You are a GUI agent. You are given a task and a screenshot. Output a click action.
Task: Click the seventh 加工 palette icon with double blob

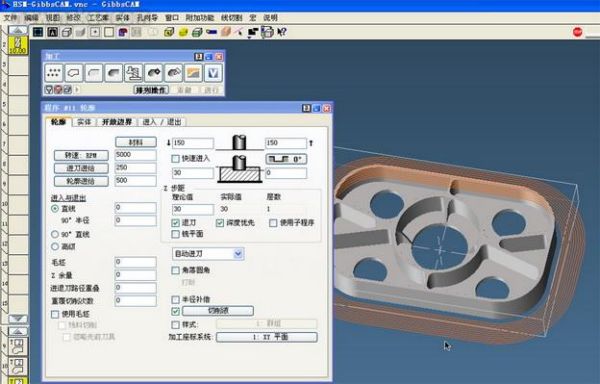173,73
